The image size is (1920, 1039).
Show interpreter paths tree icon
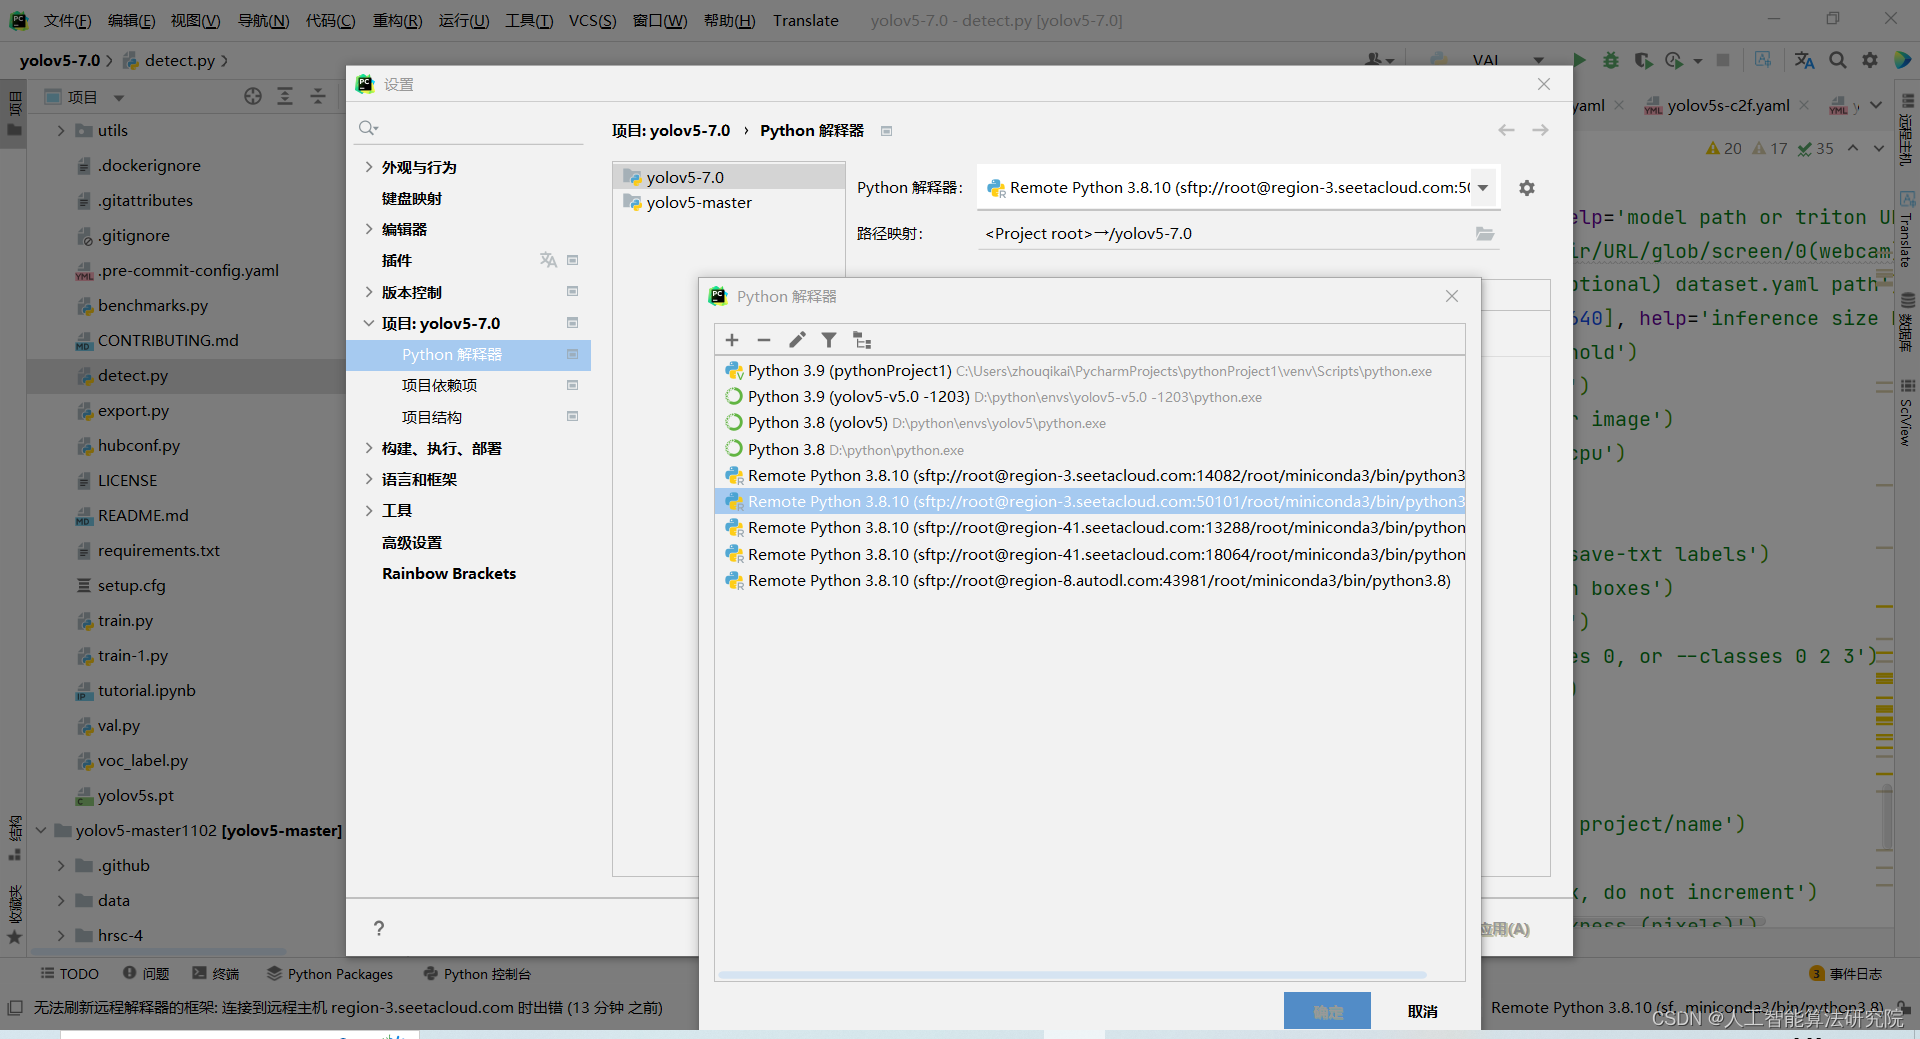(862, 340)
